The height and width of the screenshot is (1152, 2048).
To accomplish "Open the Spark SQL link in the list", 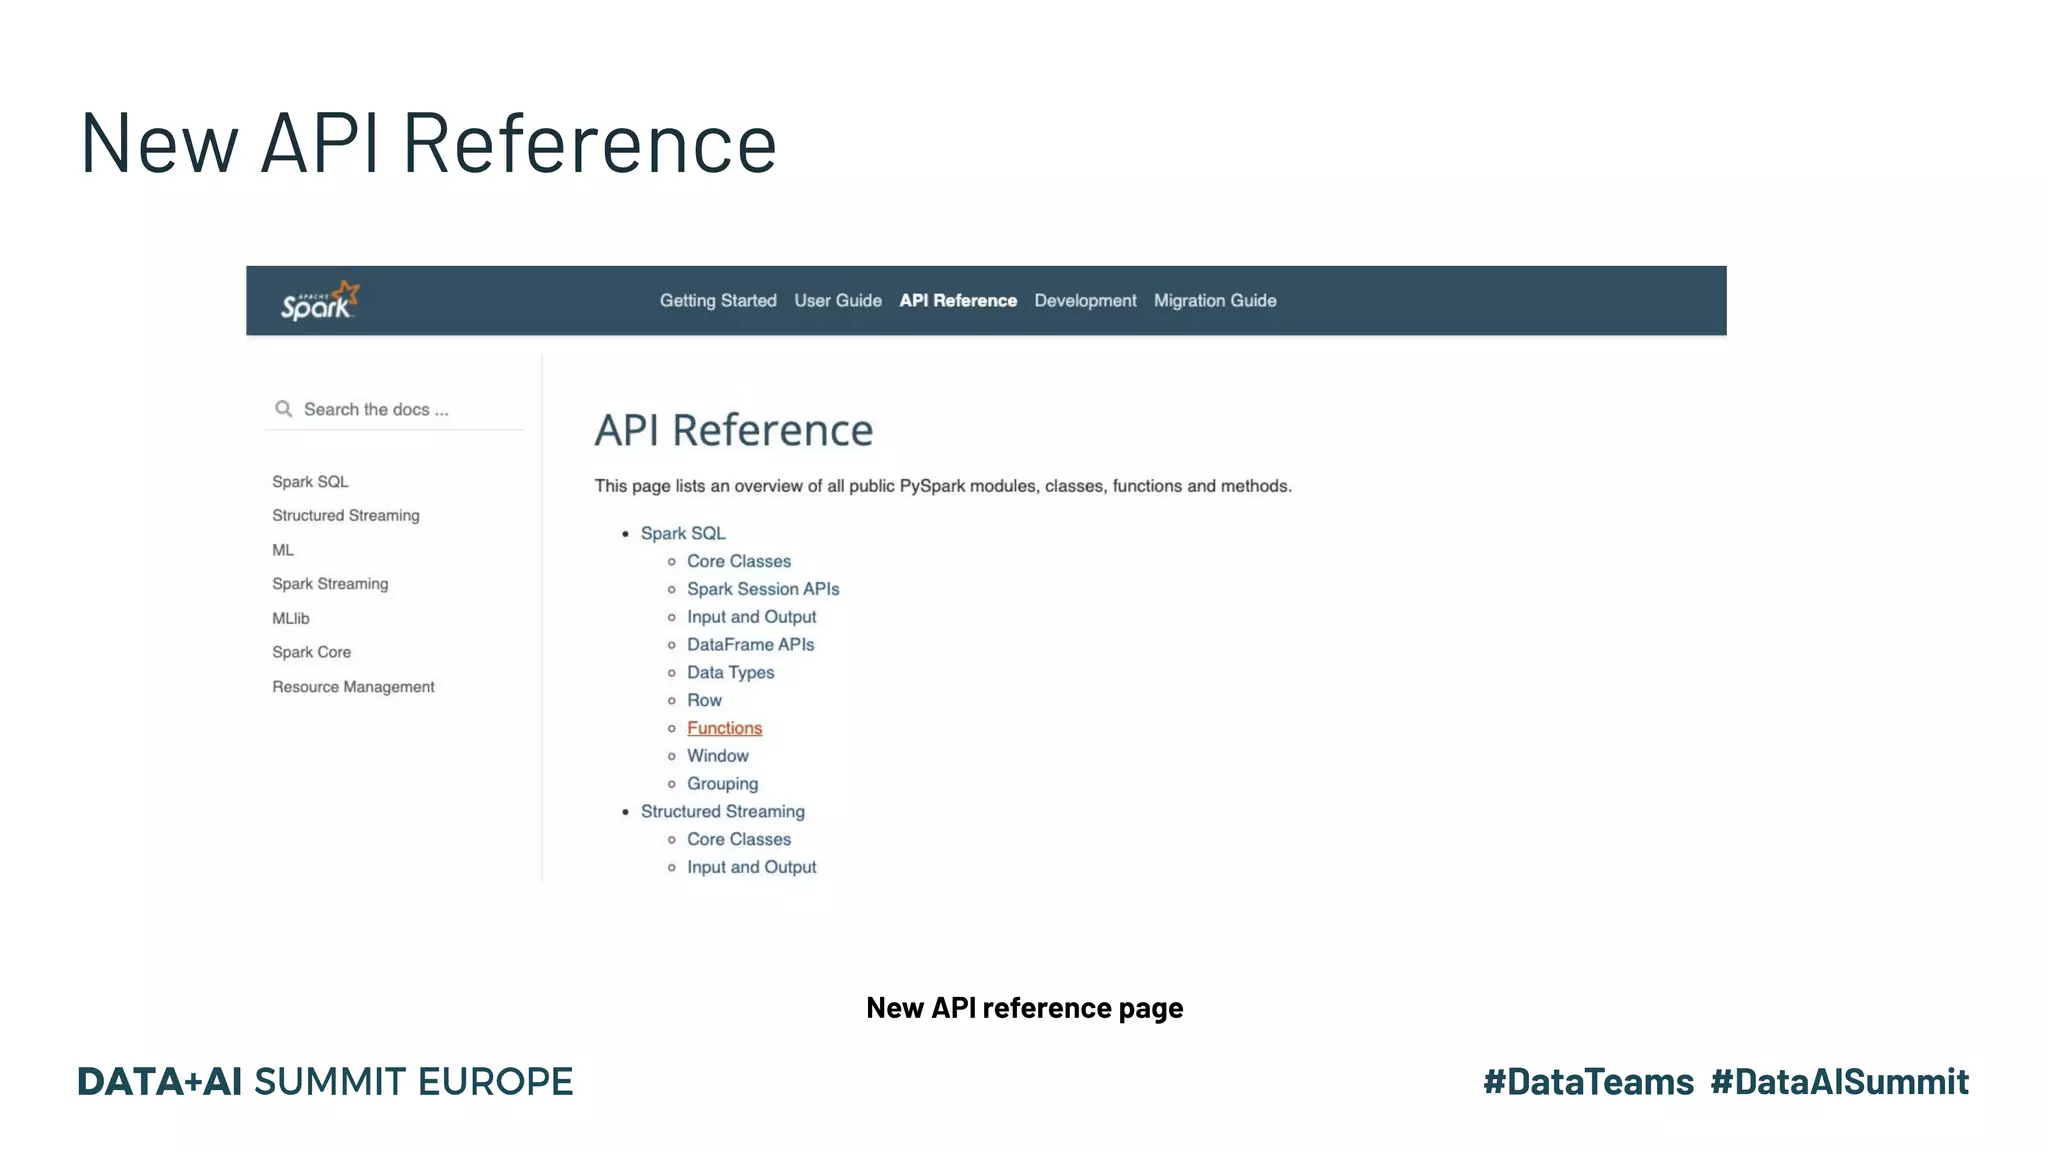I will [x=683, y=533].
